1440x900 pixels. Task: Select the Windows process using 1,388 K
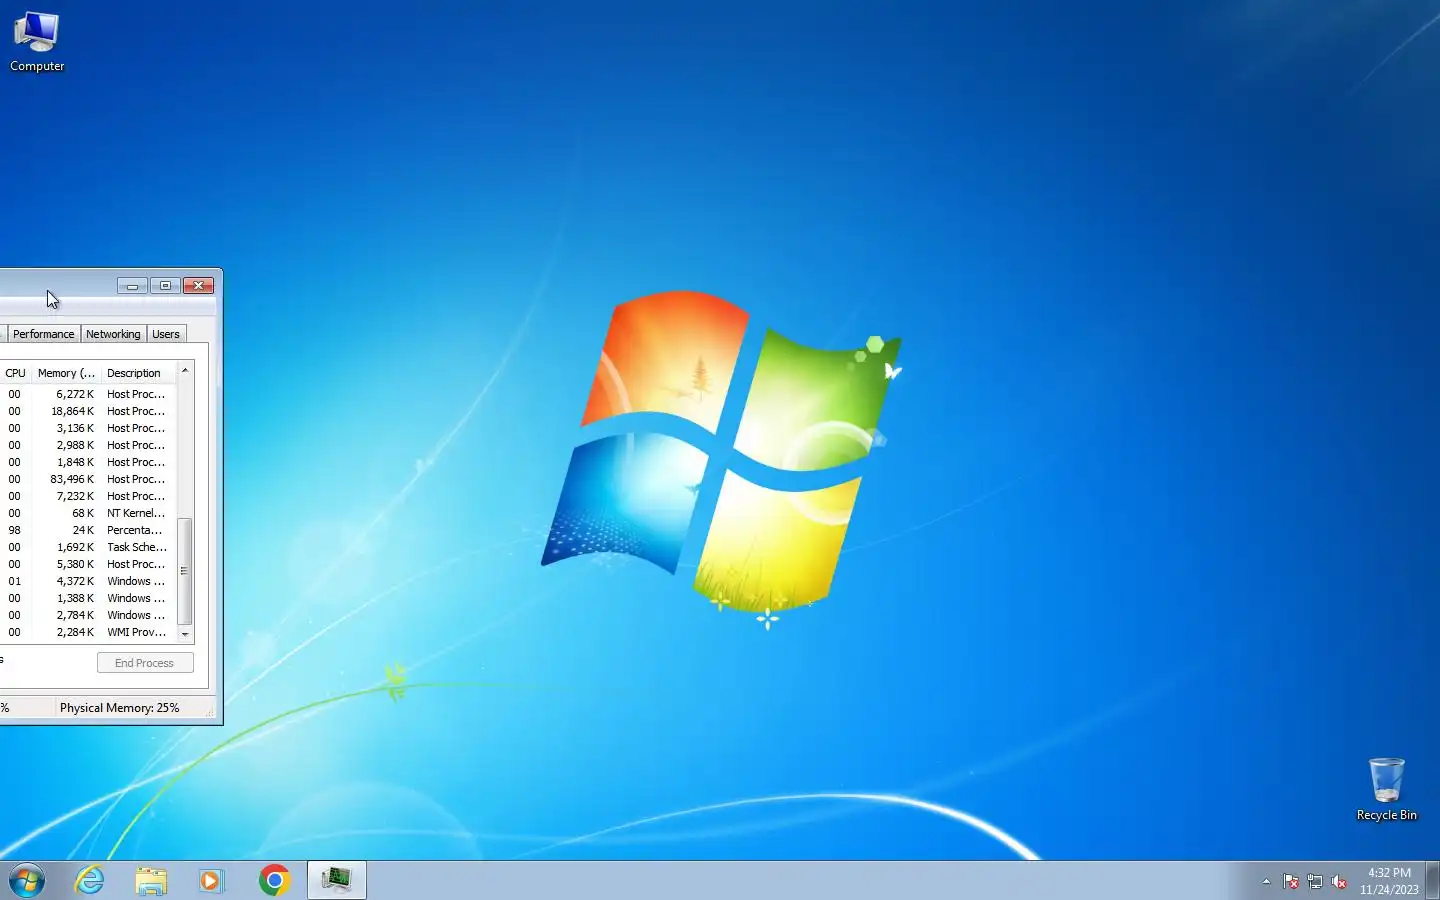[88, 598]
